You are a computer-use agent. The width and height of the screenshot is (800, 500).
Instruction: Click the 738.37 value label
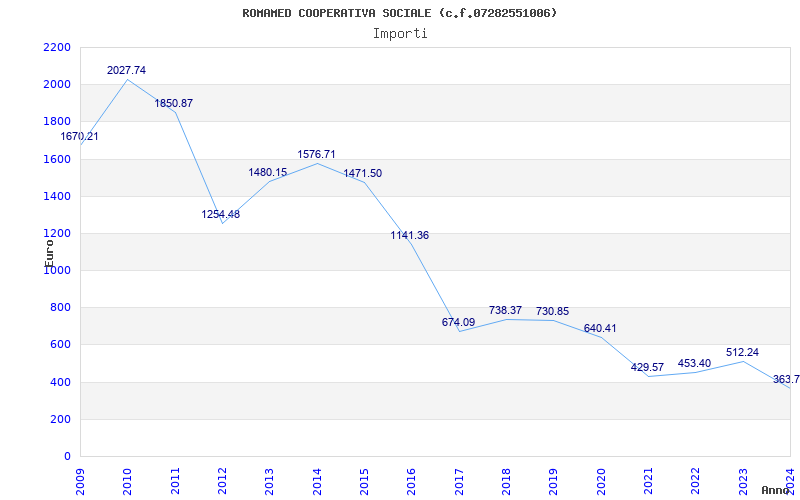(x=505, y=310)
